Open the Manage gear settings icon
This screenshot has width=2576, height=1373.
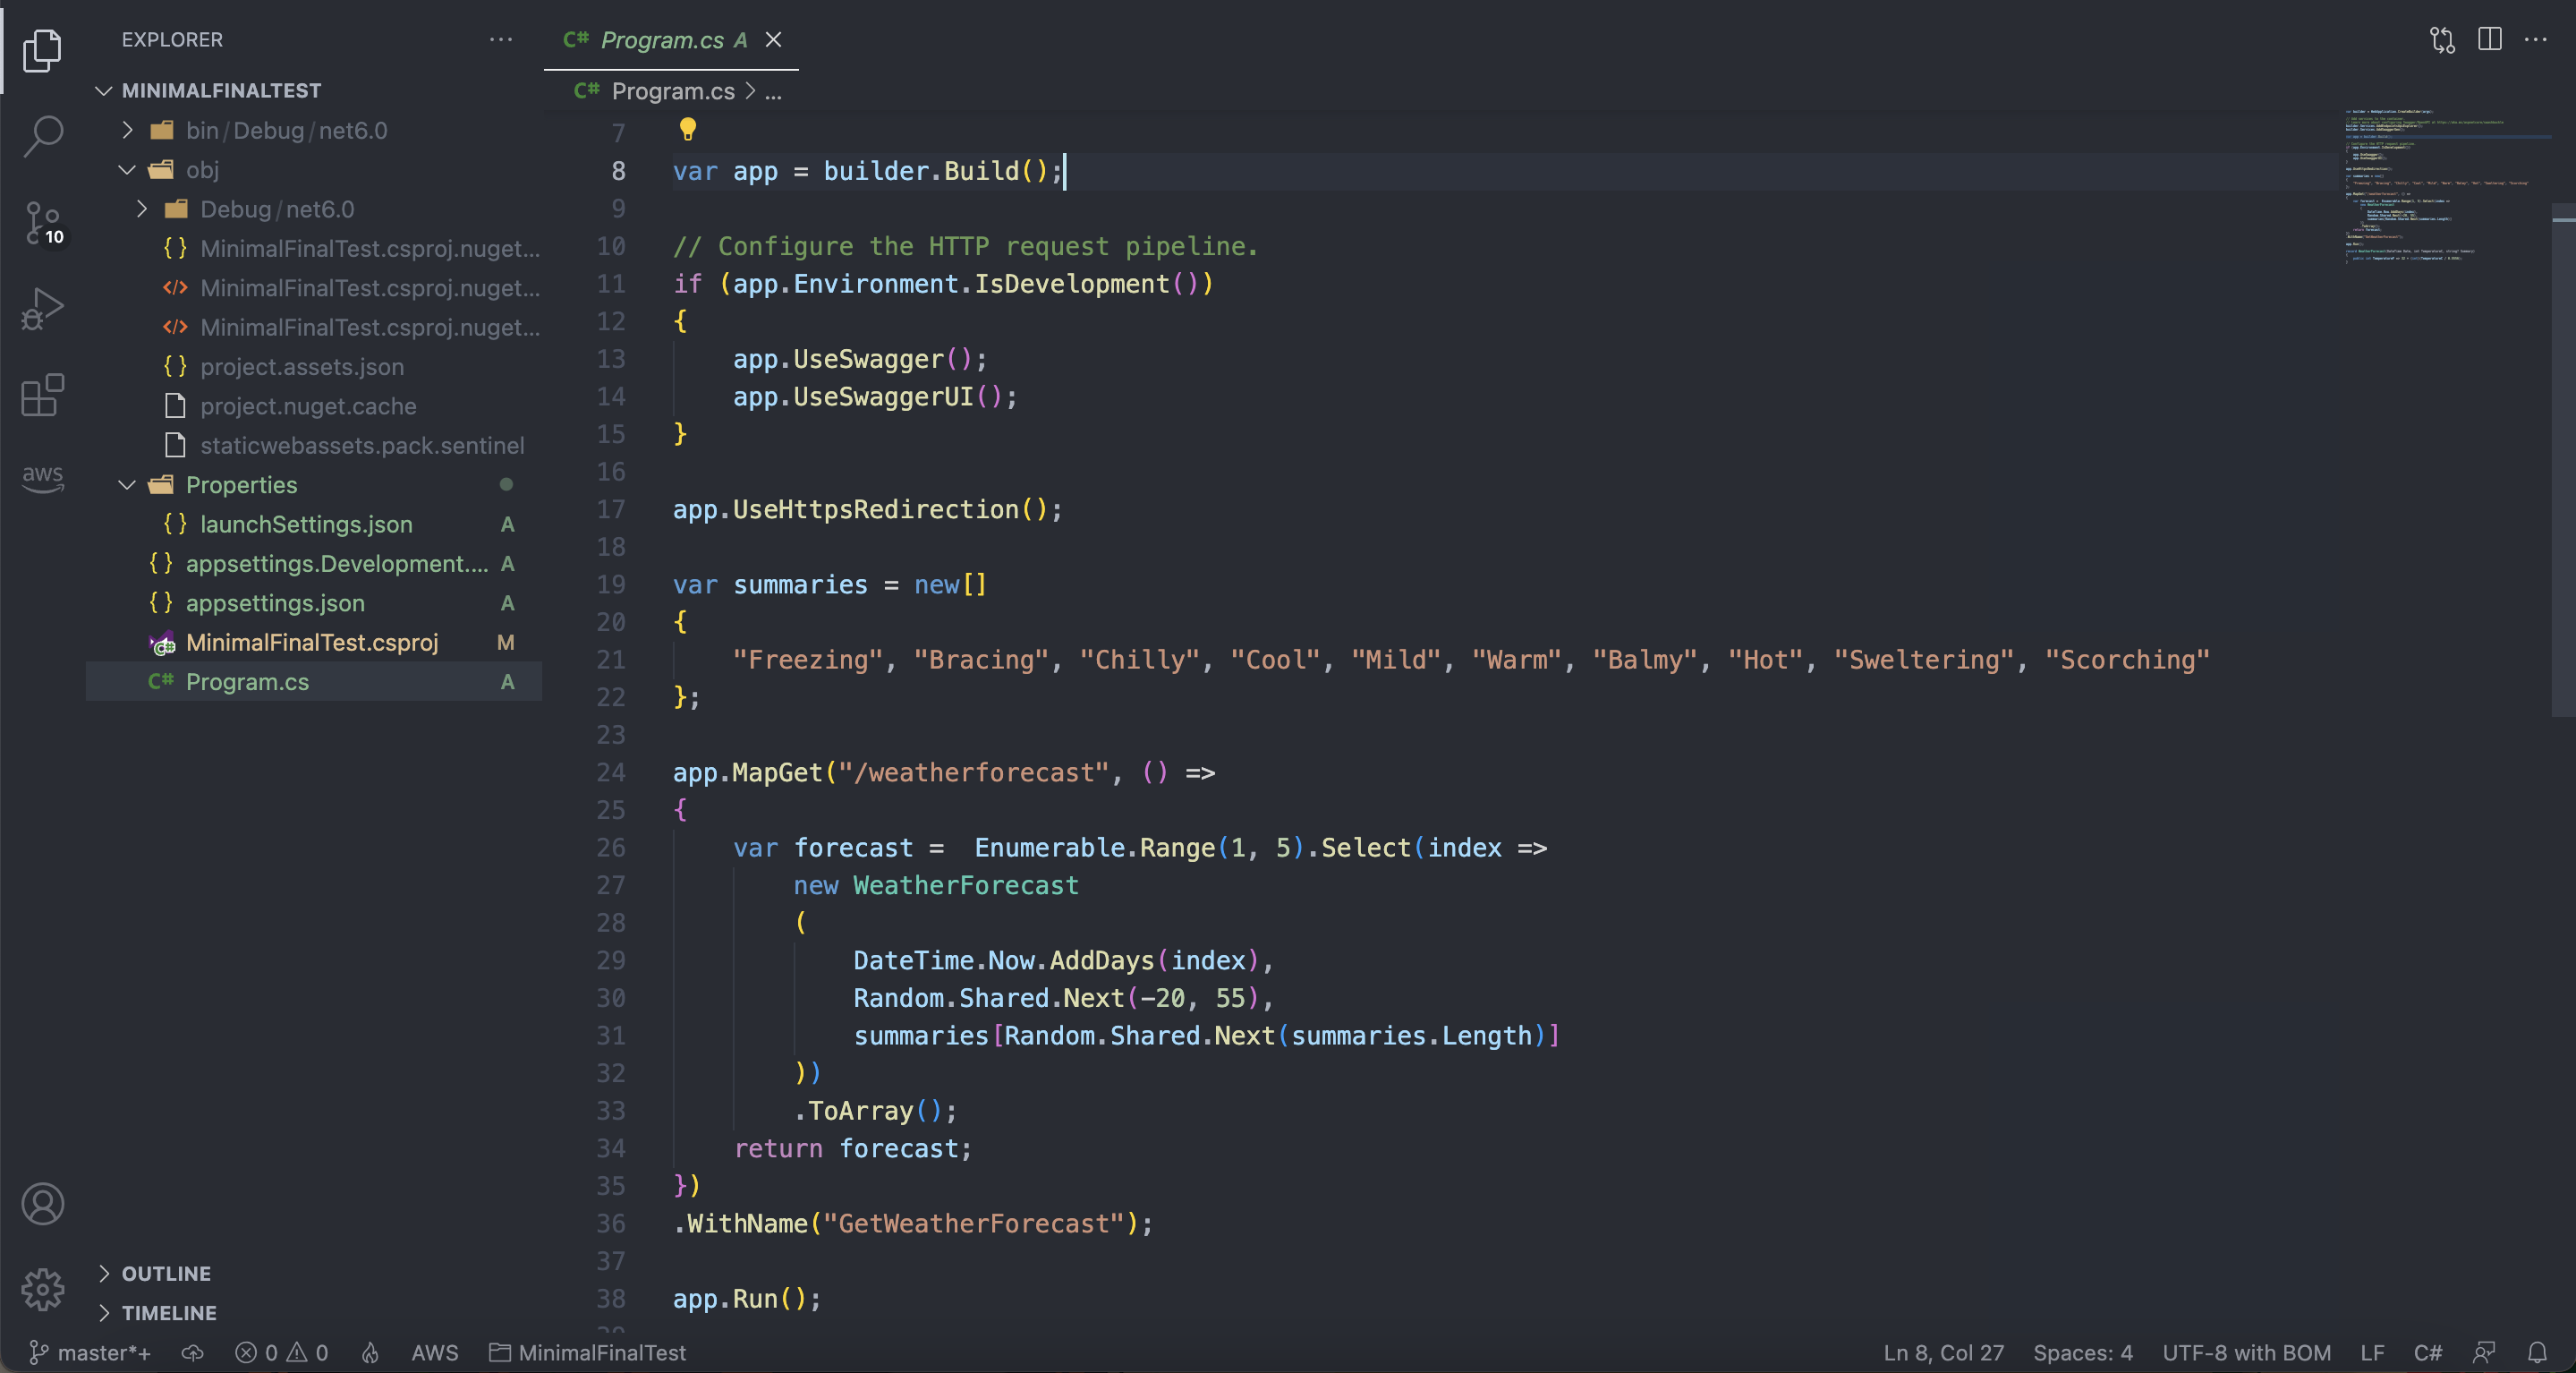click(43, 1289)
